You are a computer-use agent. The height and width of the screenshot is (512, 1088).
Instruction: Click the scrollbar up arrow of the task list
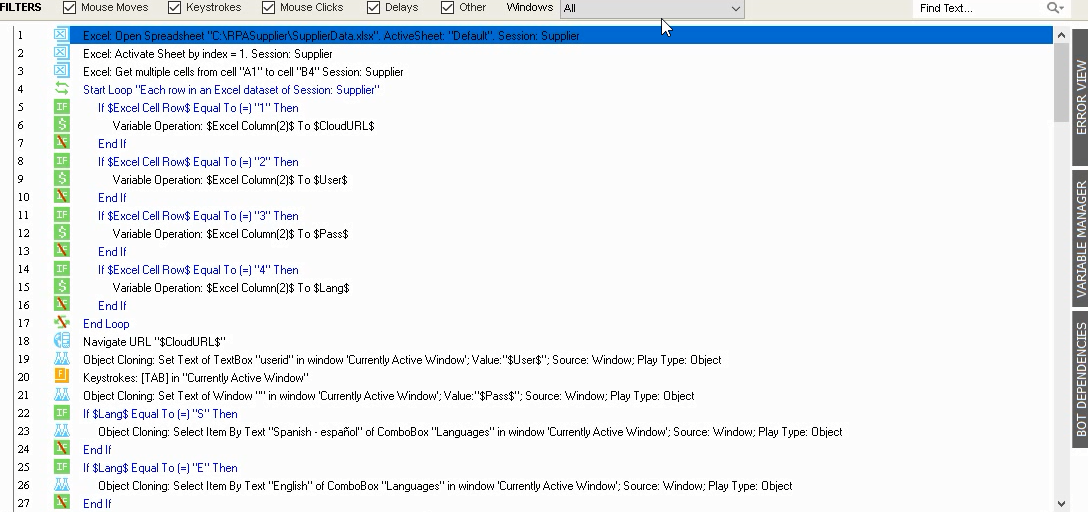pos(1061,35)
